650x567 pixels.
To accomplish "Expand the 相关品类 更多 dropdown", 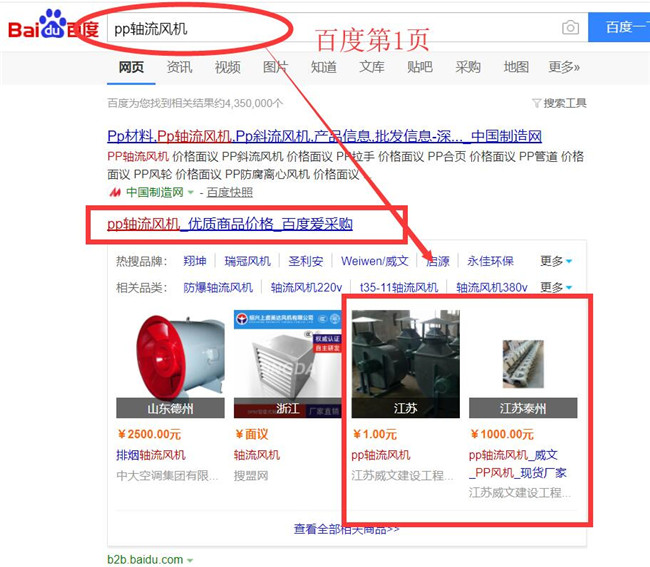I will pyautogui.click(x=556, y=287).
